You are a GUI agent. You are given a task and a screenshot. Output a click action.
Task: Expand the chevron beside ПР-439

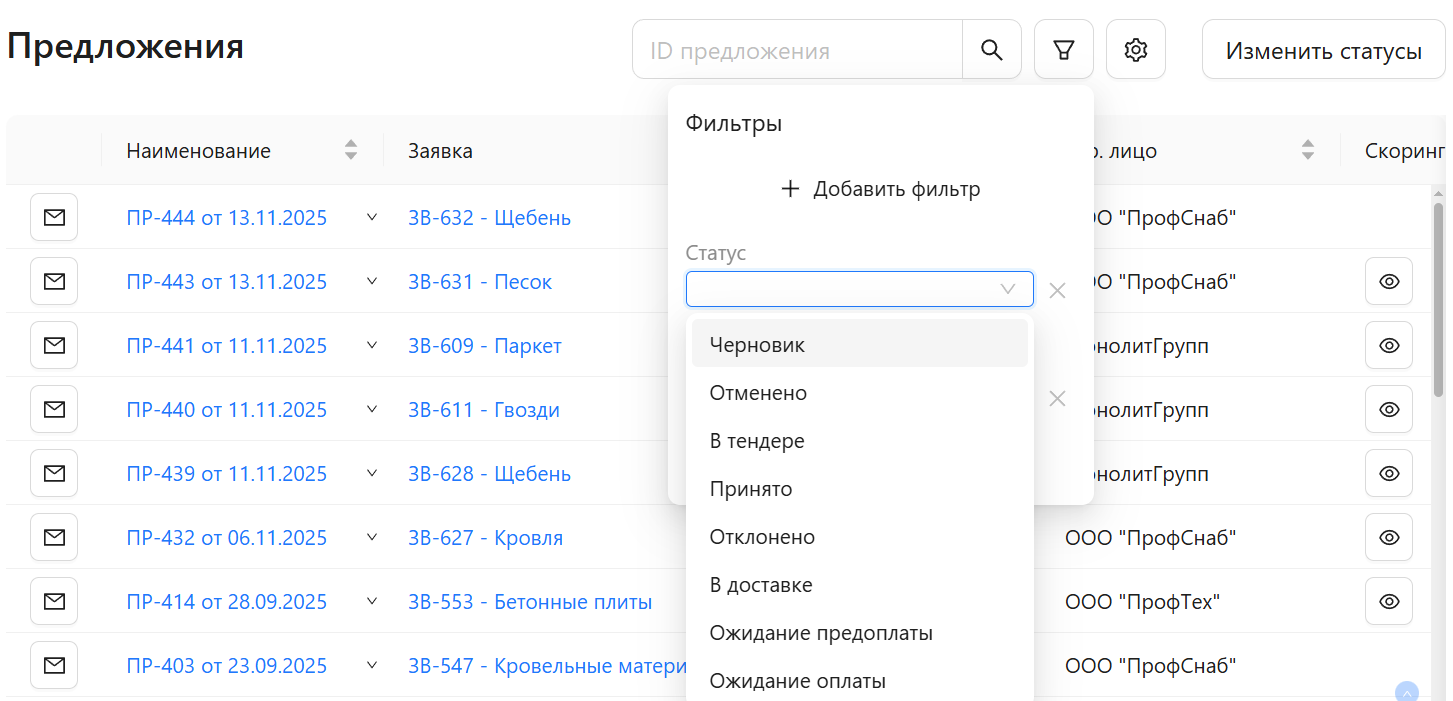pyautogui.click(x=371, y=473)
